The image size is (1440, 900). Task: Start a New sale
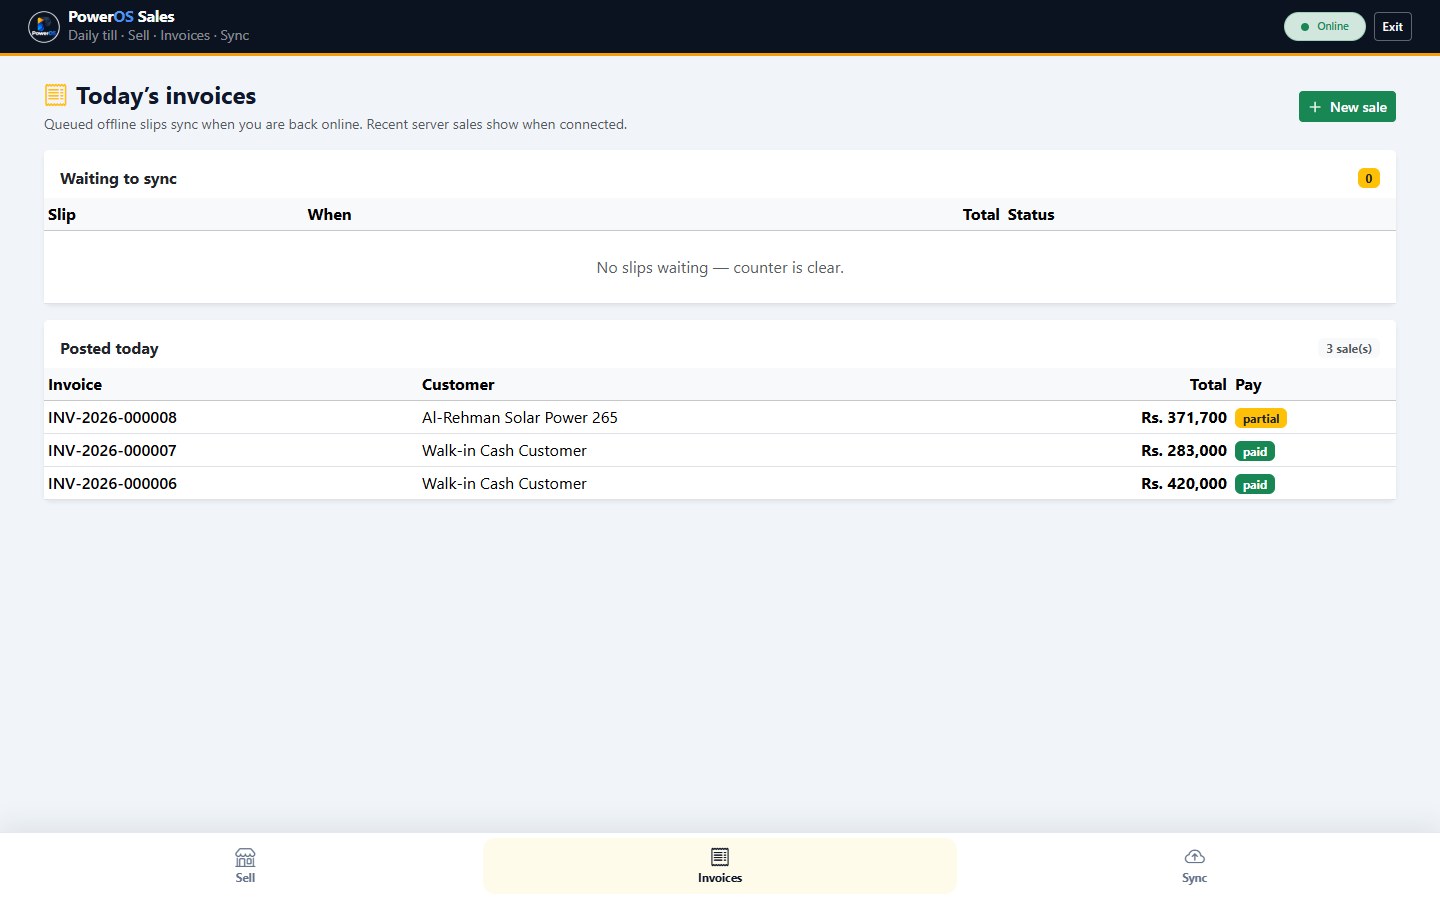click(x=1347, y=107)
